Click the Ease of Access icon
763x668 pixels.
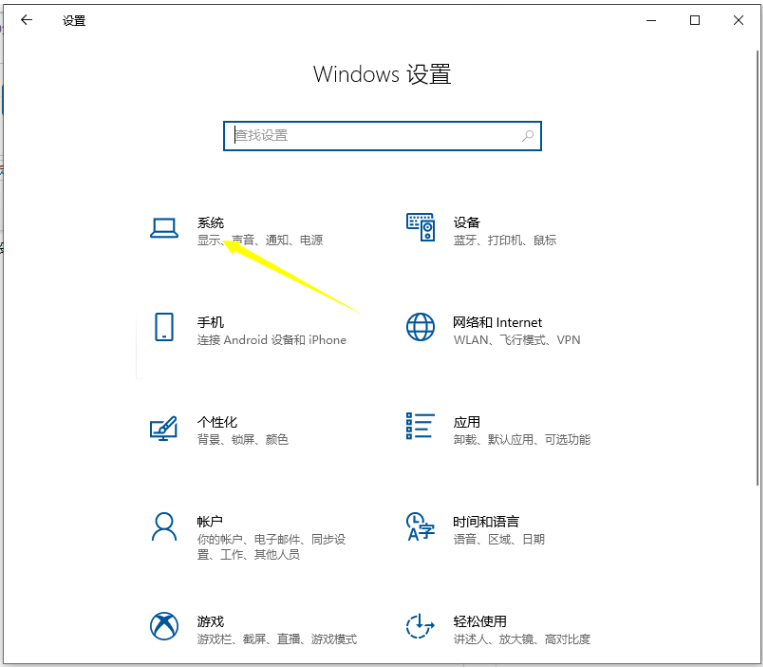pyautogui.click(x=420, y=626)
